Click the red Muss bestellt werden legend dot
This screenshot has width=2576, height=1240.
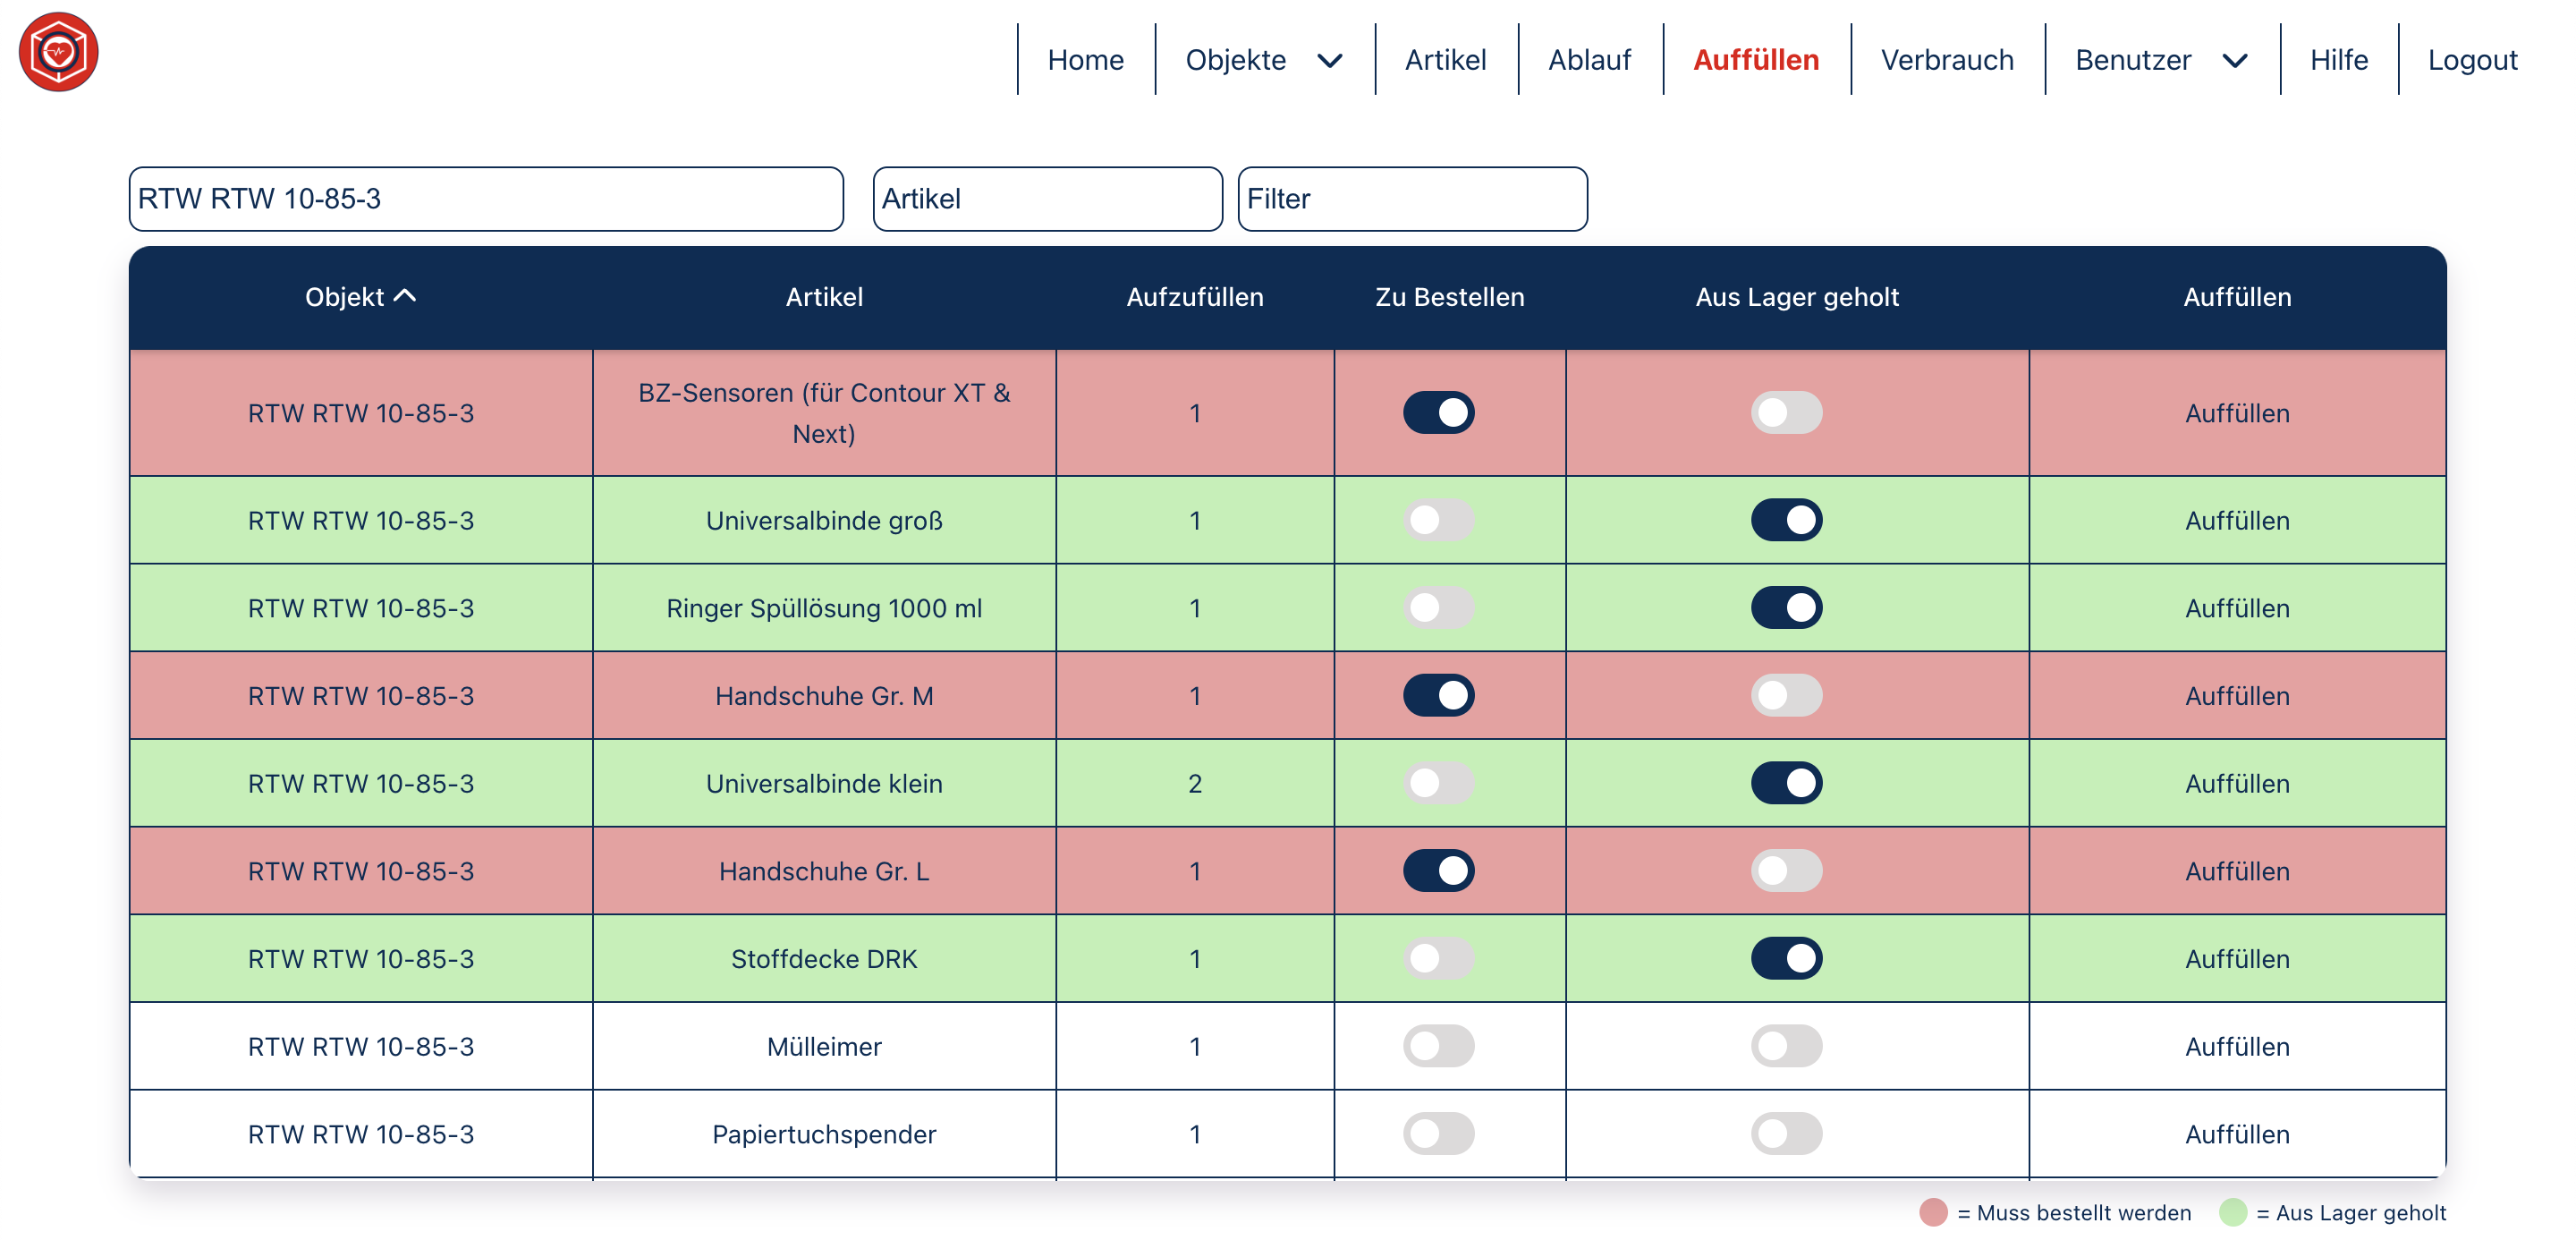click(x=1933, y=1212)
